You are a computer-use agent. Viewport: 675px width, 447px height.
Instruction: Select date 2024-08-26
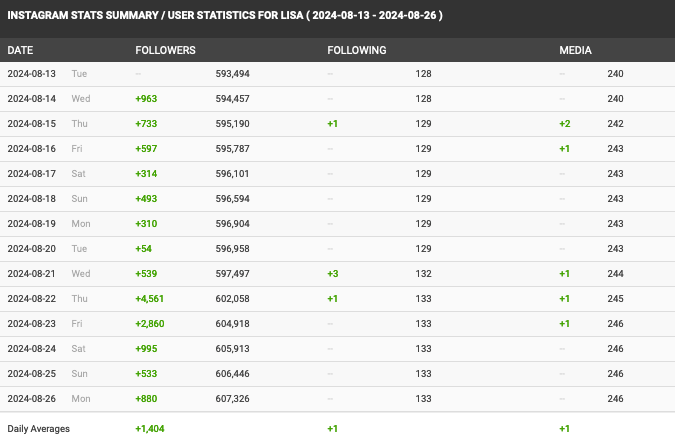point(31,398)
